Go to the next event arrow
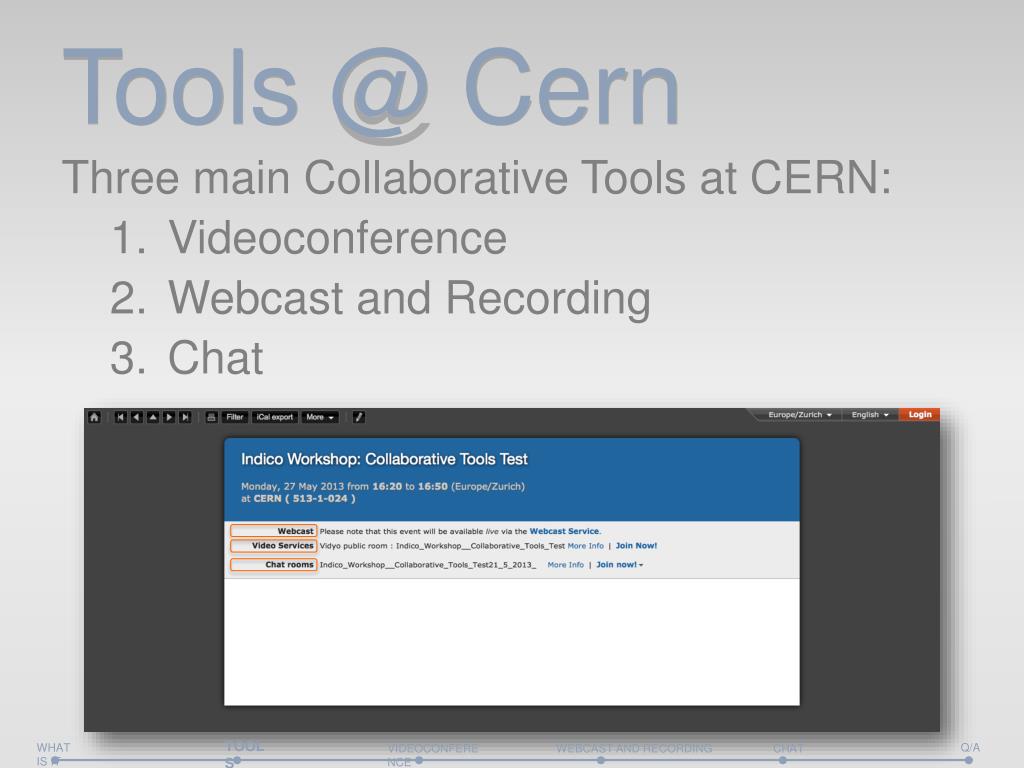1024x768 pixels. coord(169,417)
